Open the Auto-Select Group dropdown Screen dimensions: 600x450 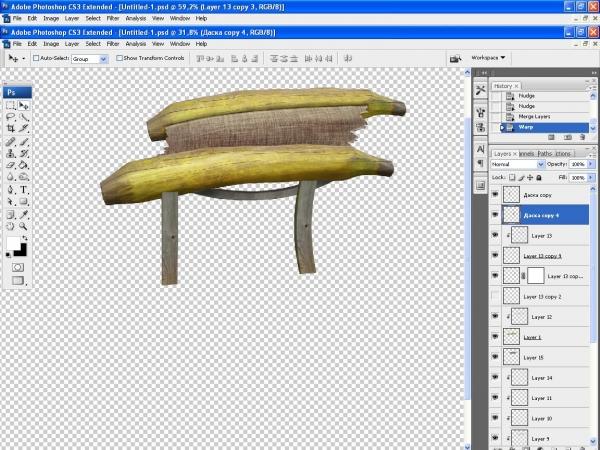click(103, 59)
